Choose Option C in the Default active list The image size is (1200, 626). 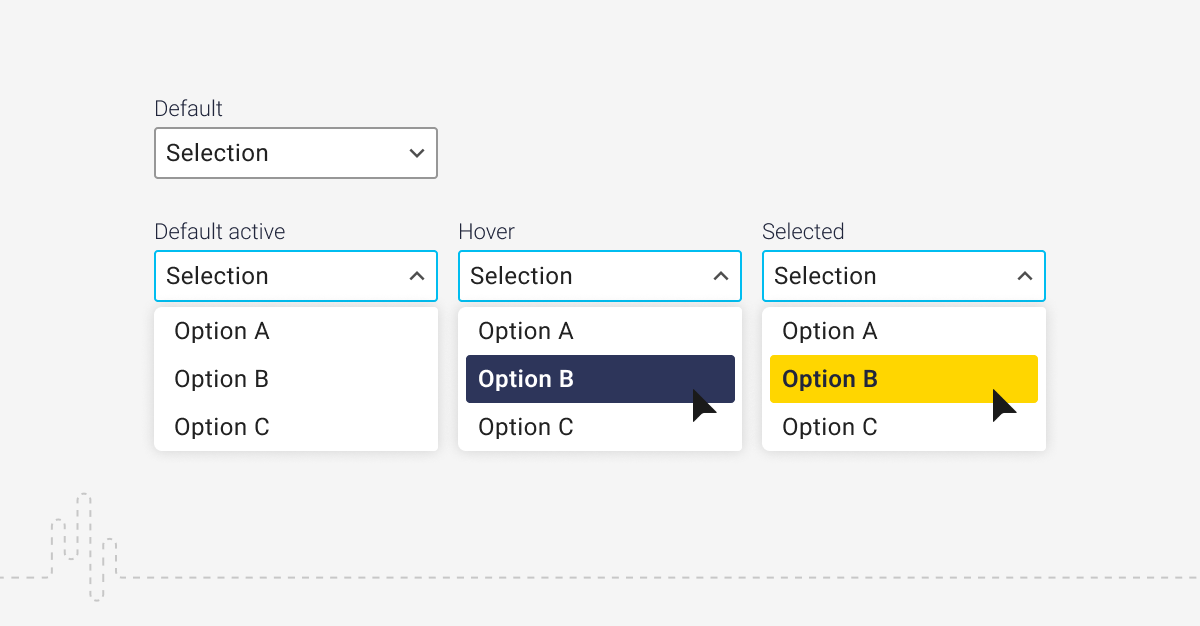point(222,427)
